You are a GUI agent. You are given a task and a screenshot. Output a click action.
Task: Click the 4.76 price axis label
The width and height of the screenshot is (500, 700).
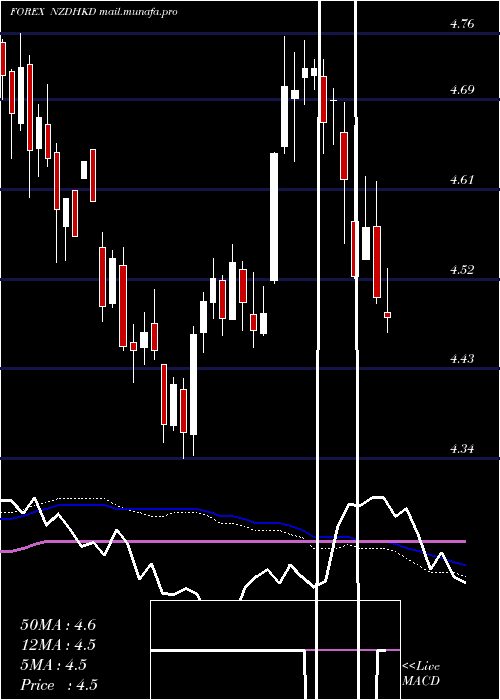click(x=462, y=24)
